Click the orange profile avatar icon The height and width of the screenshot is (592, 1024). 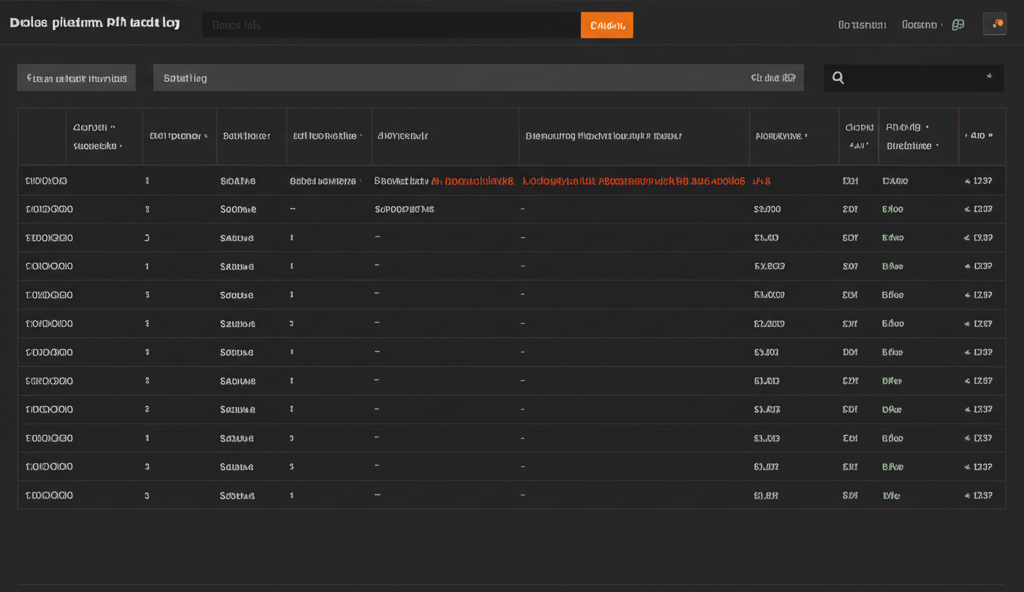click(995, 24)
